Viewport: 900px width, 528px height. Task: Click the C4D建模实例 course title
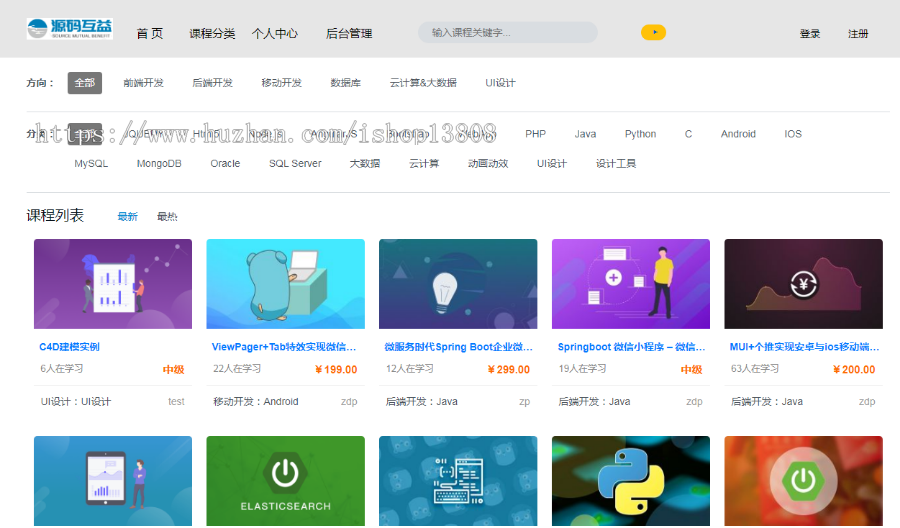click(x=69, y=347)
